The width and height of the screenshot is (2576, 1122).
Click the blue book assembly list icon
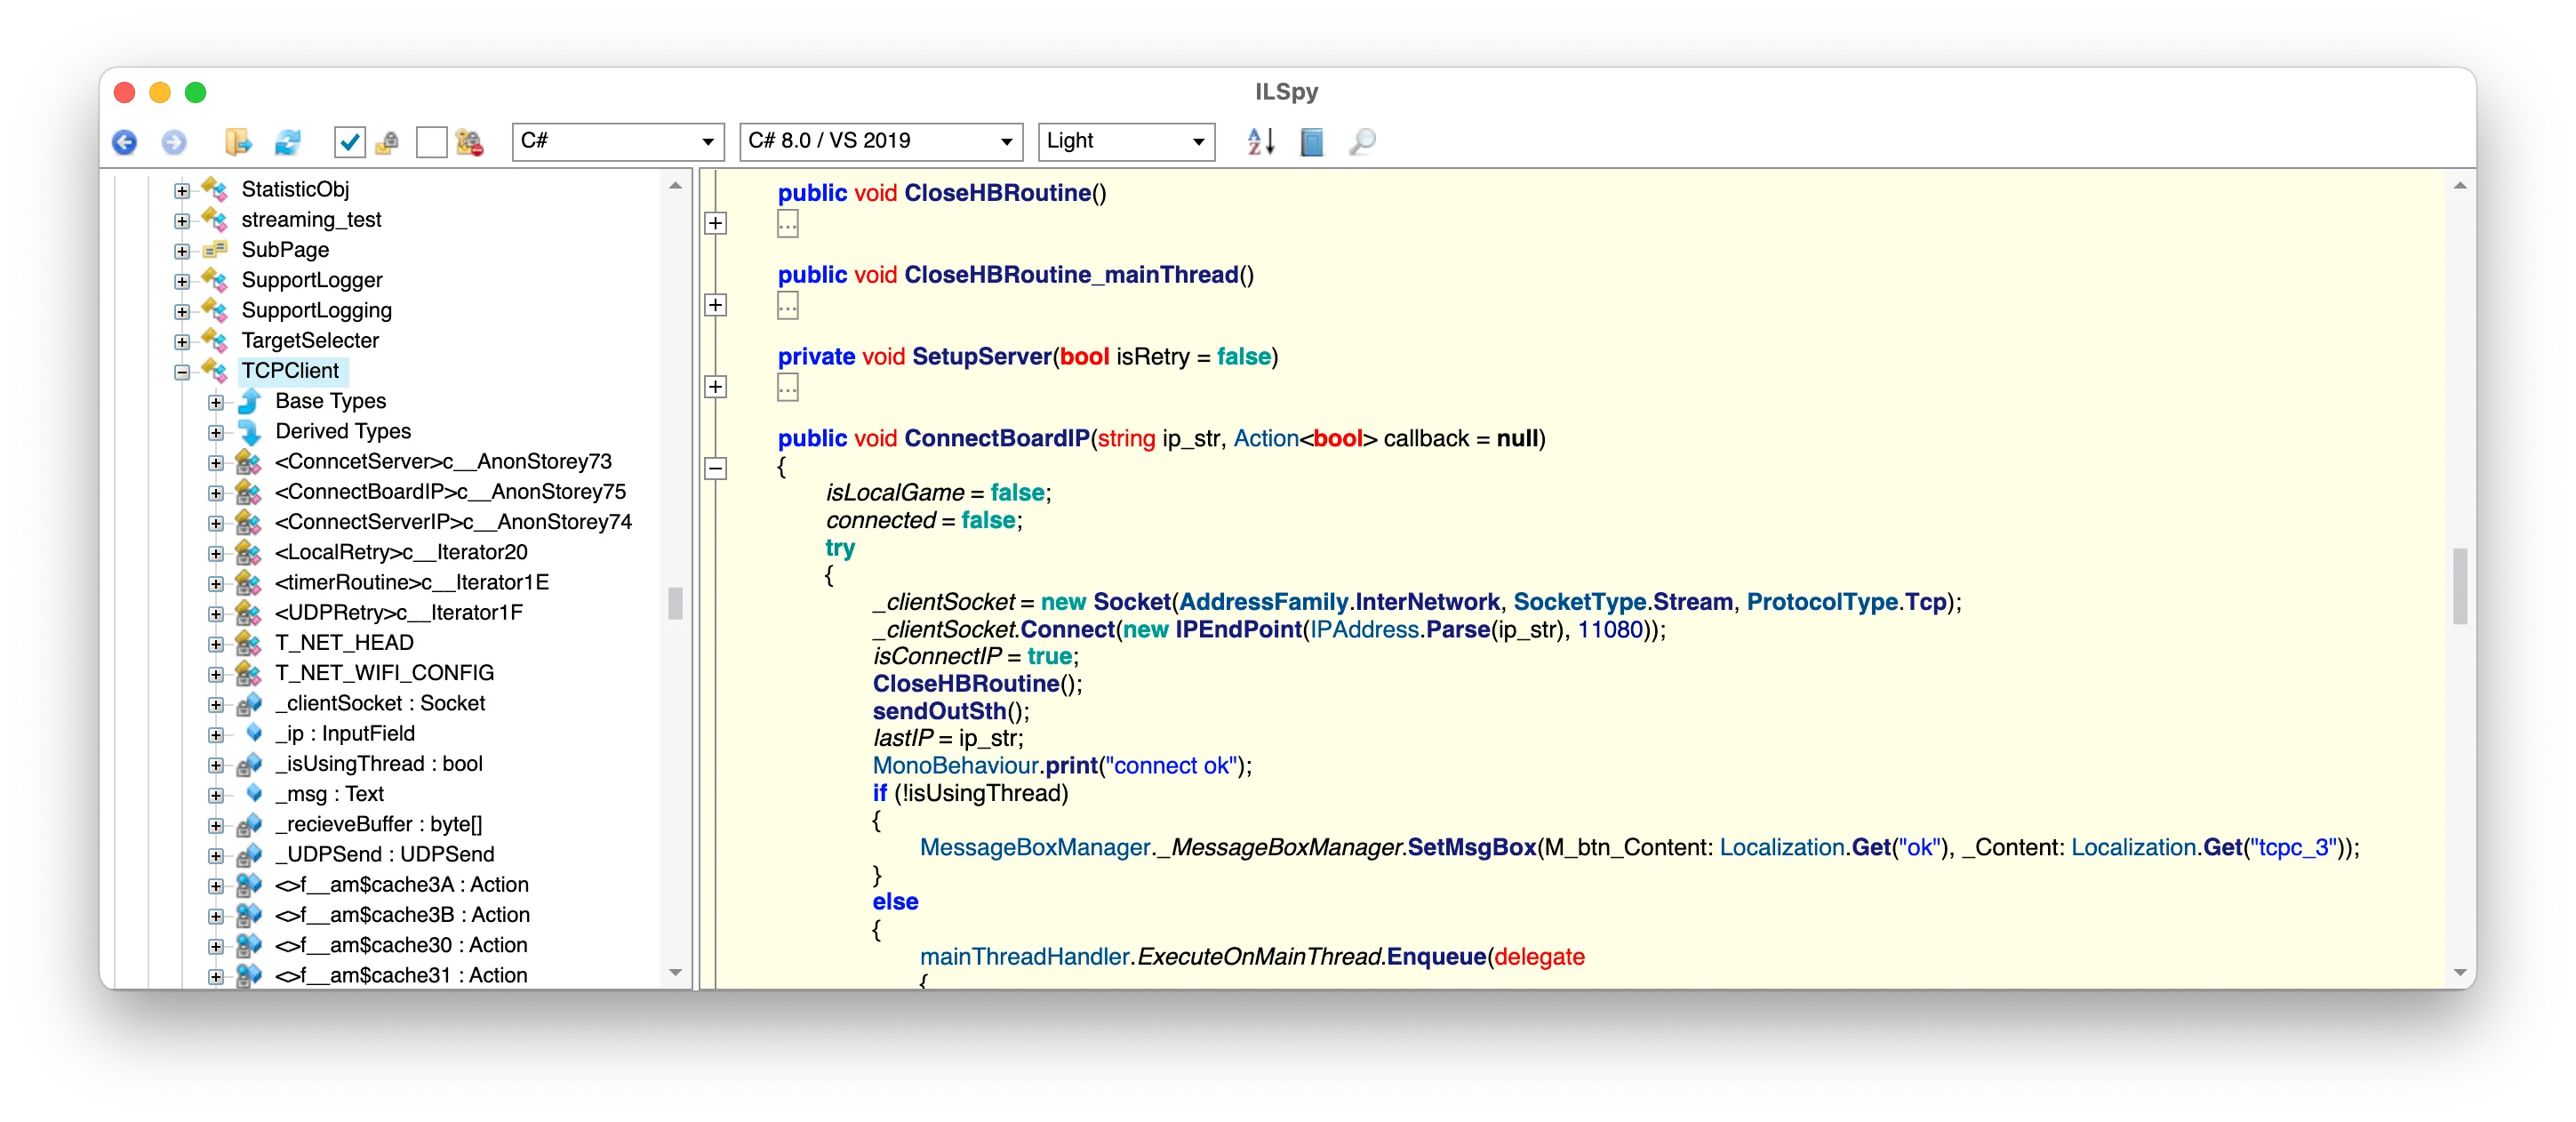[x=1311, y=142]
